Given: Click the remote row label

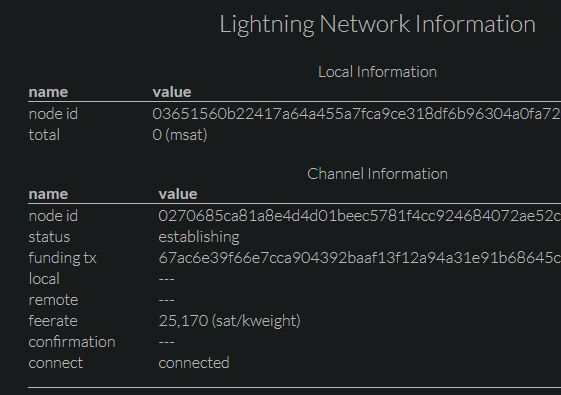Looking at the screenshot, I should point(53,300).
